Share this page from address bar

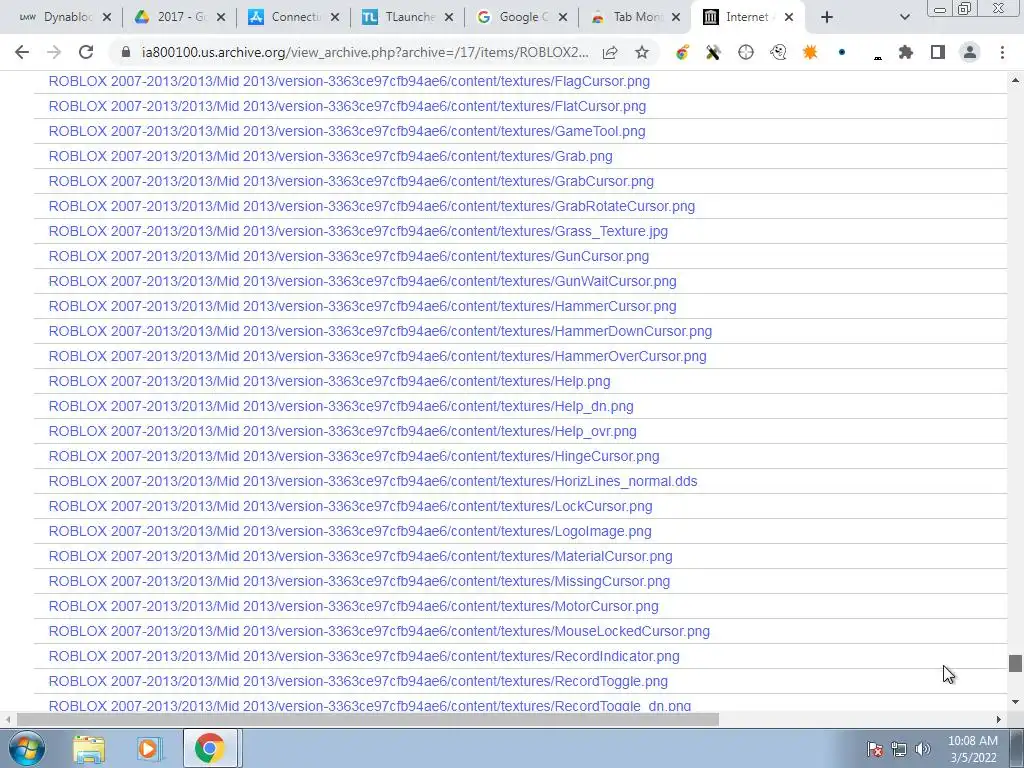click(x=610, y=52)
